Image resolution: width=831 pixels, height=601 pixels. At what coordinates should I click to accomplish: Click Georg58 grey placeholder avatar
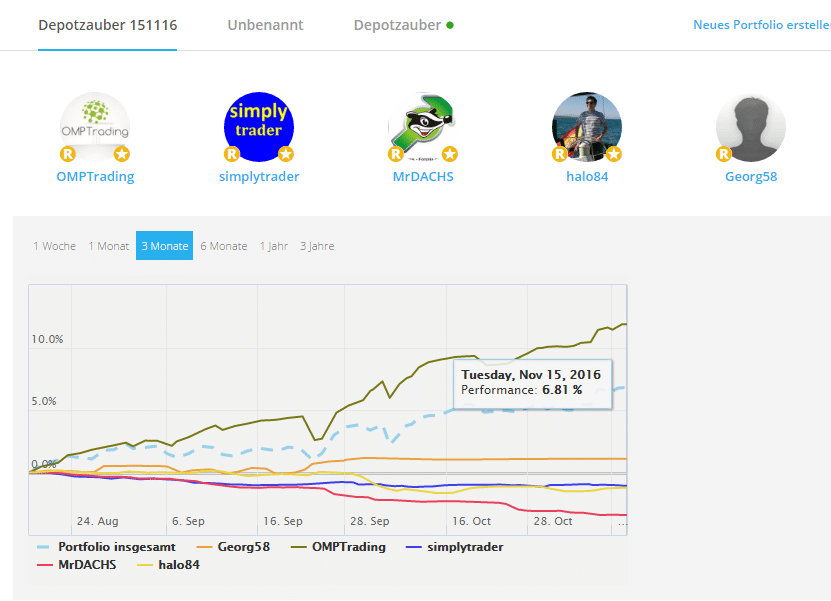[750, 125]
